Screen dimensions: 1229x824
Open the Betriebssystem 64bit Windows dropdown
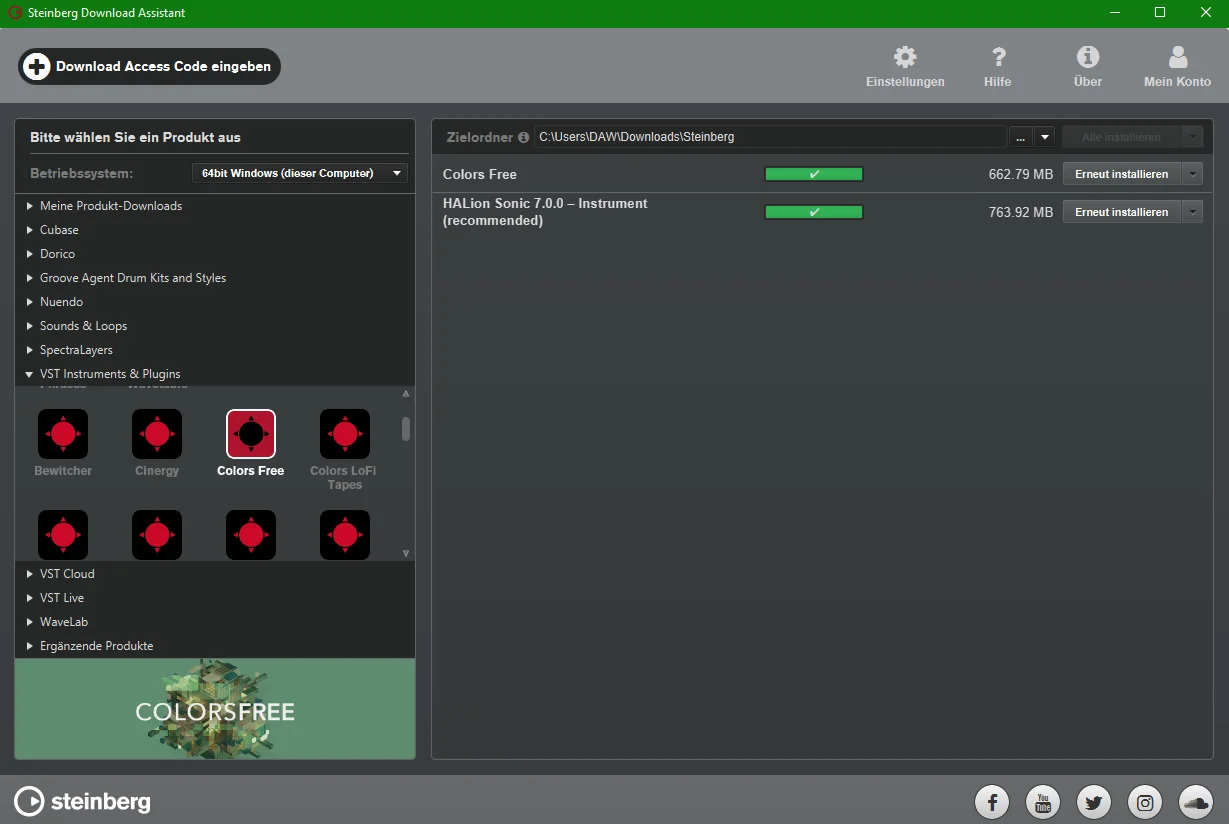point(300,173)
